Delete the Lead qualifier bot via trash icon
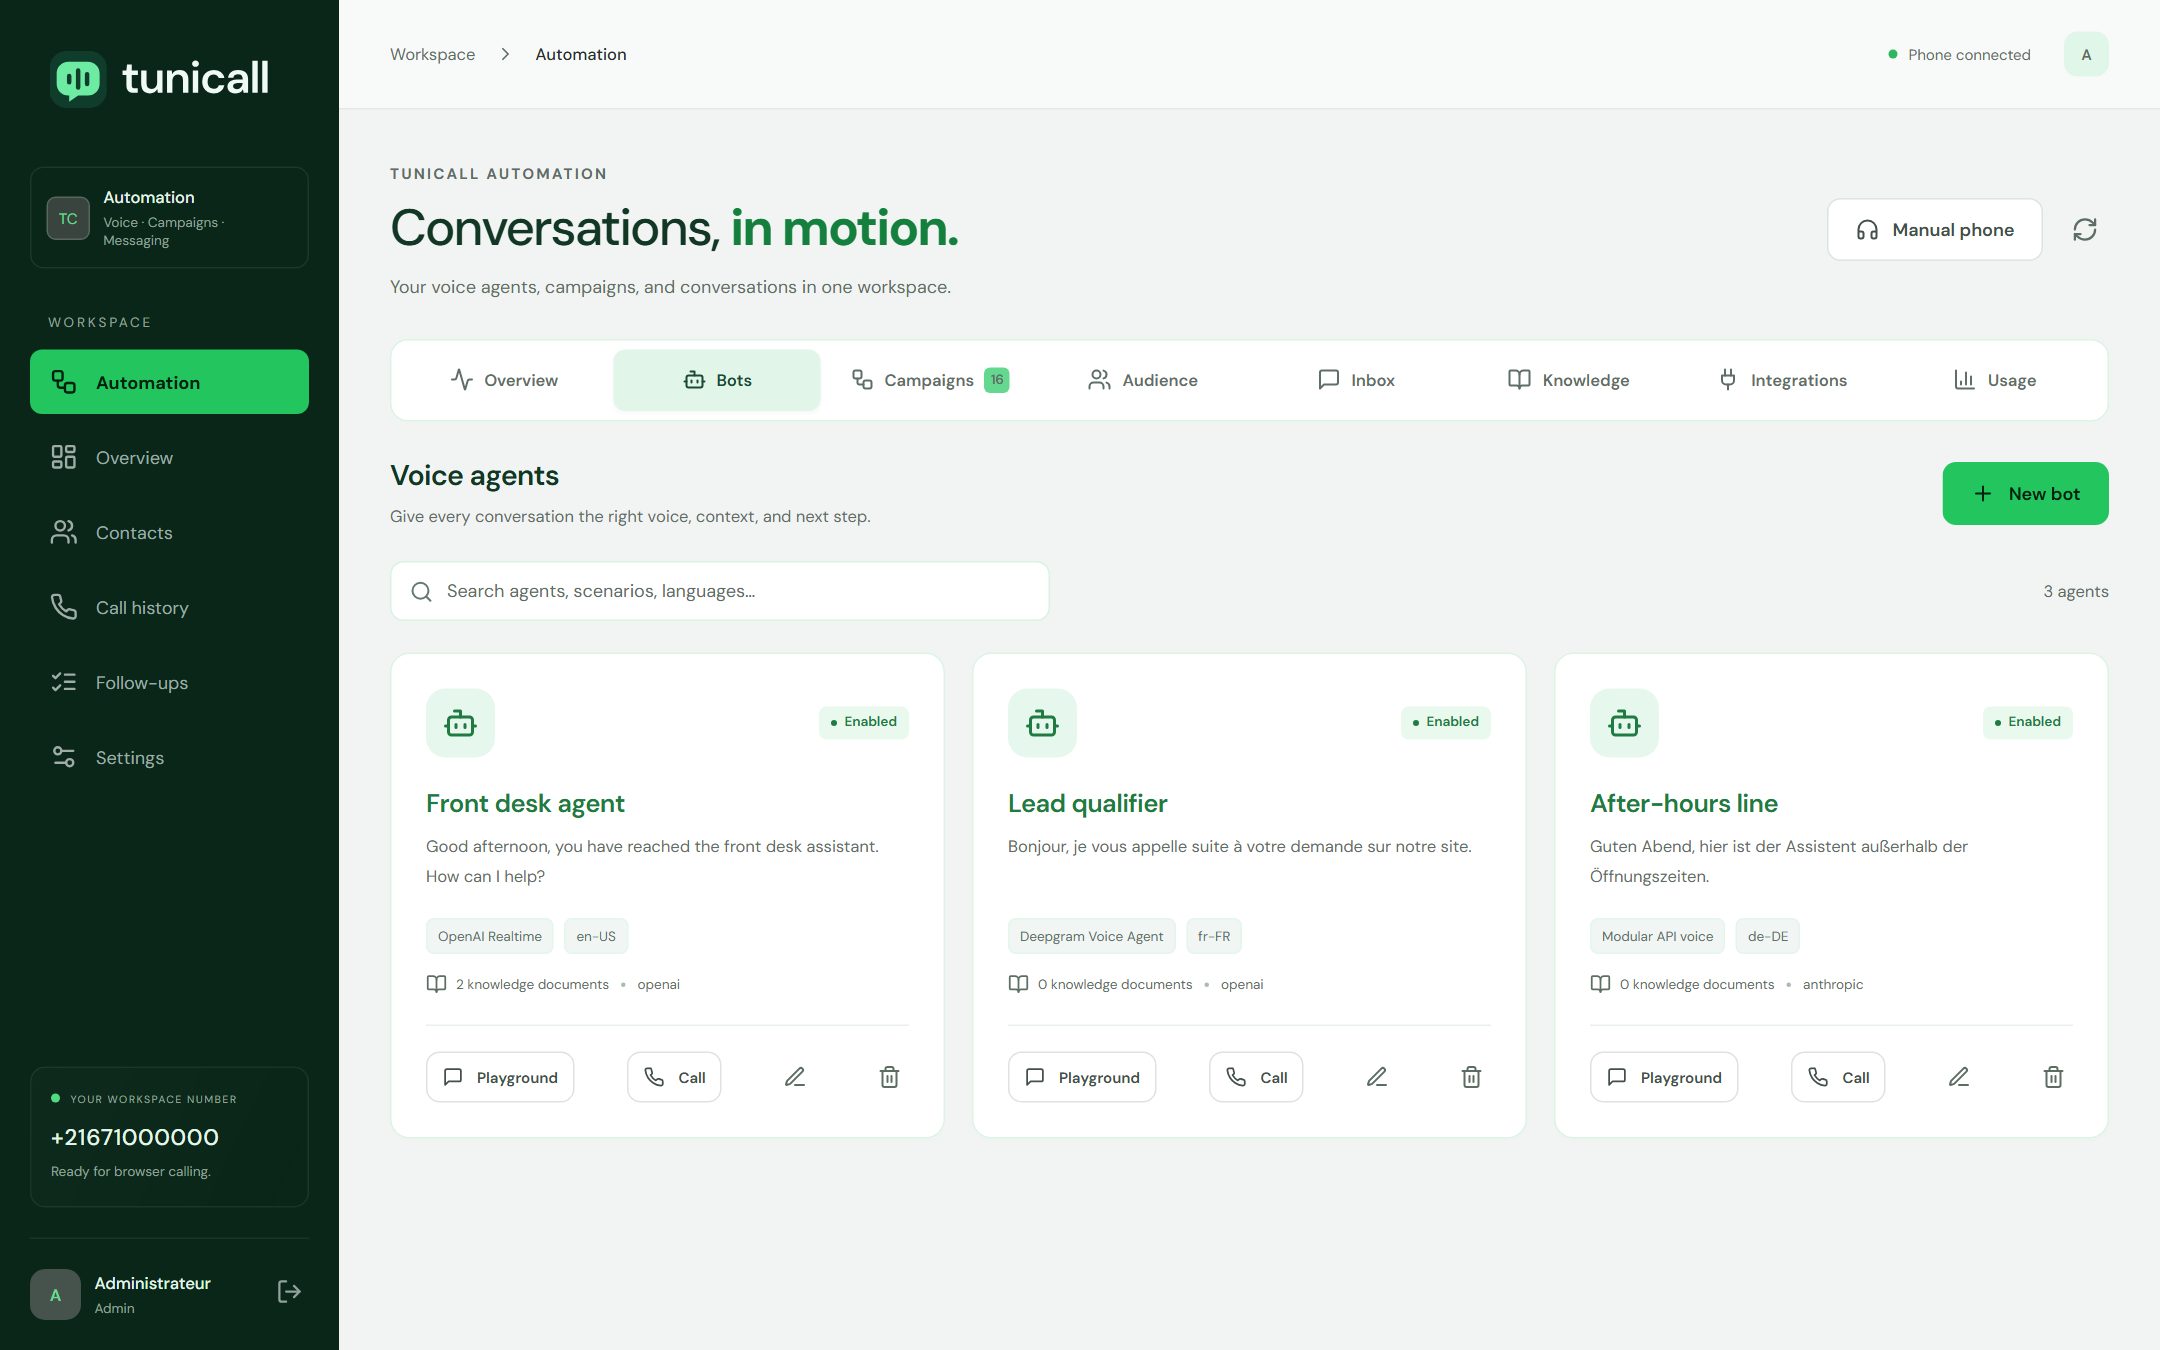Image resolution: width=2160 pixels, height=1350 pixels. pos(1471,1077)
